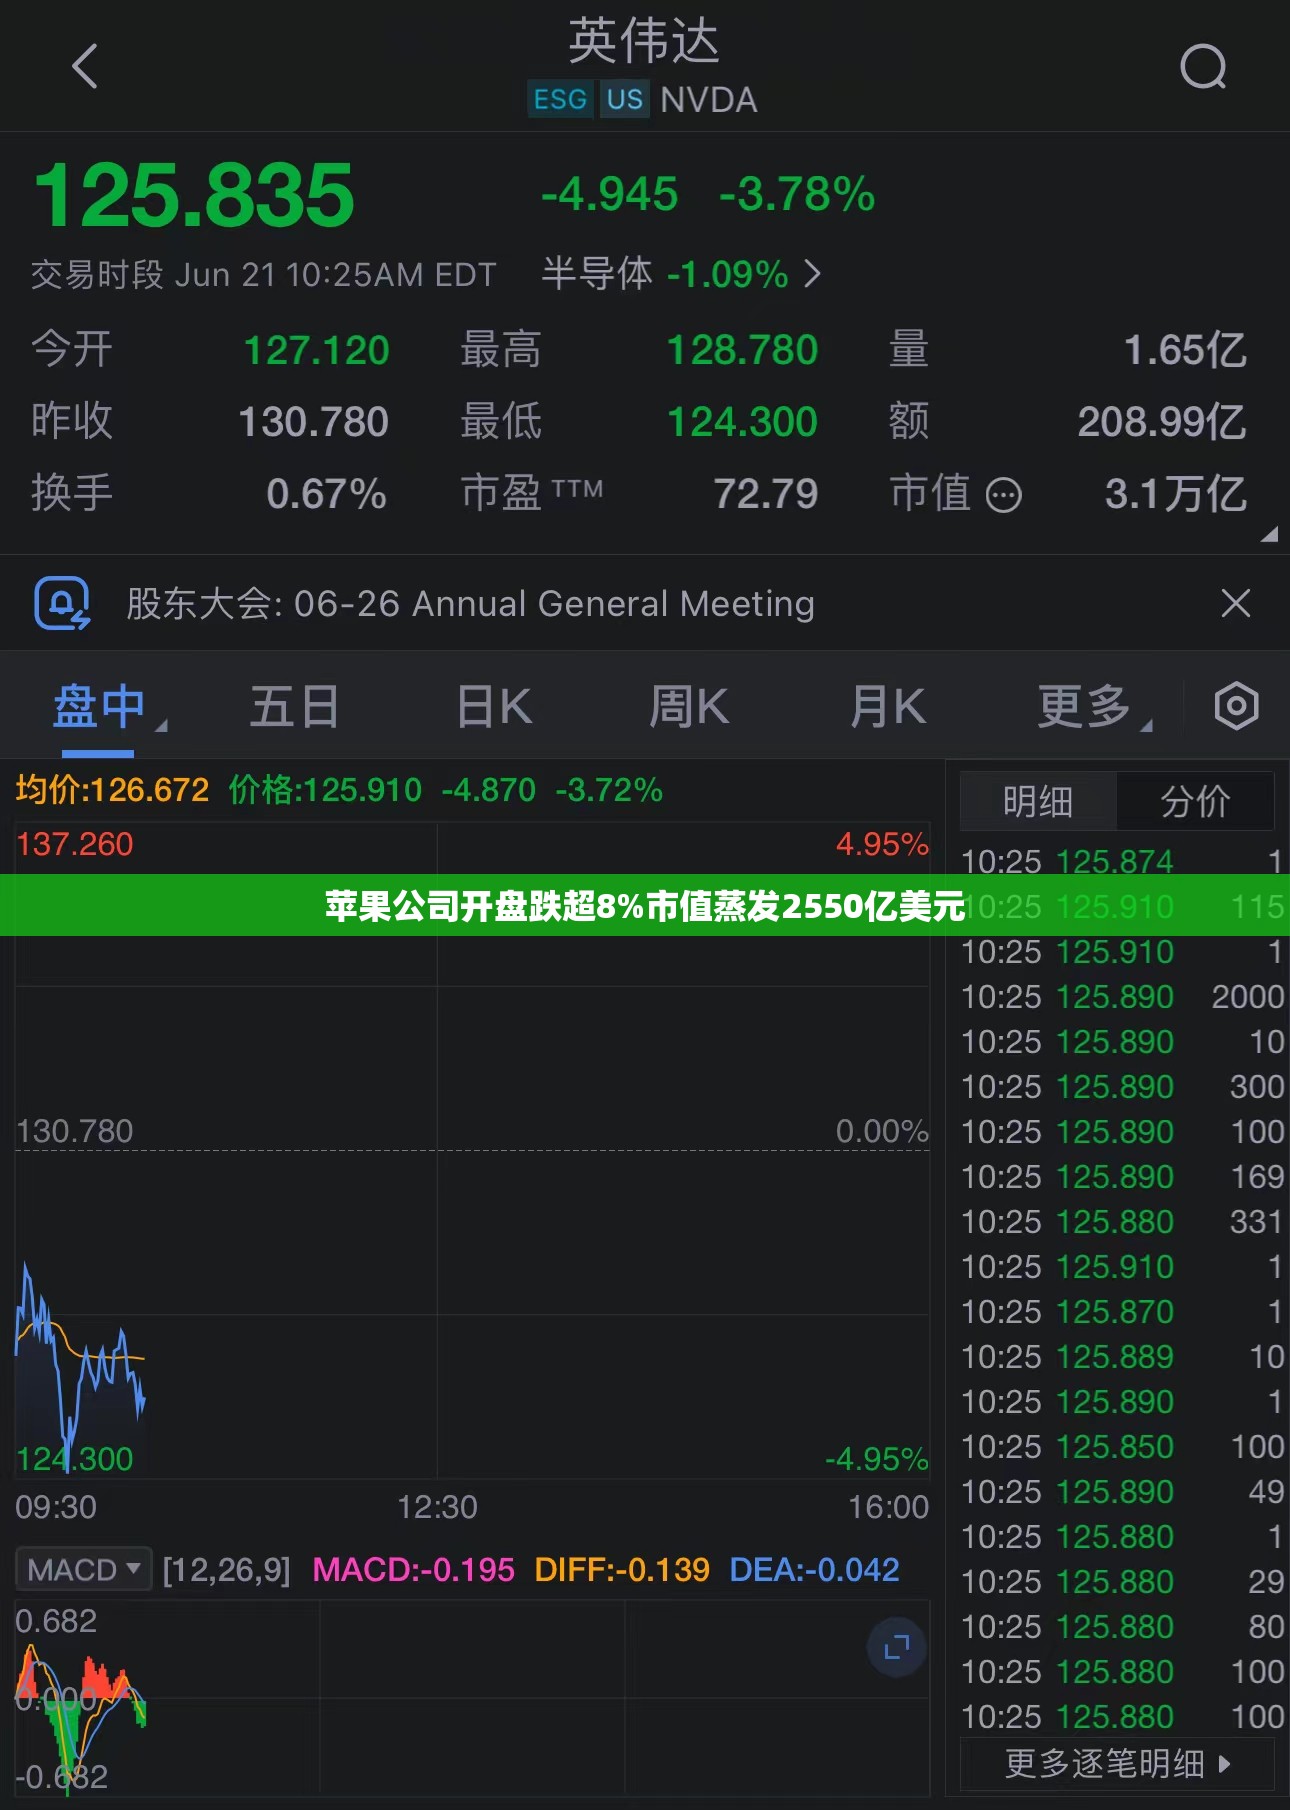Tap the volume value 1.65亿
The image size is (1290, 1810).
click(x=1185, y=350)
